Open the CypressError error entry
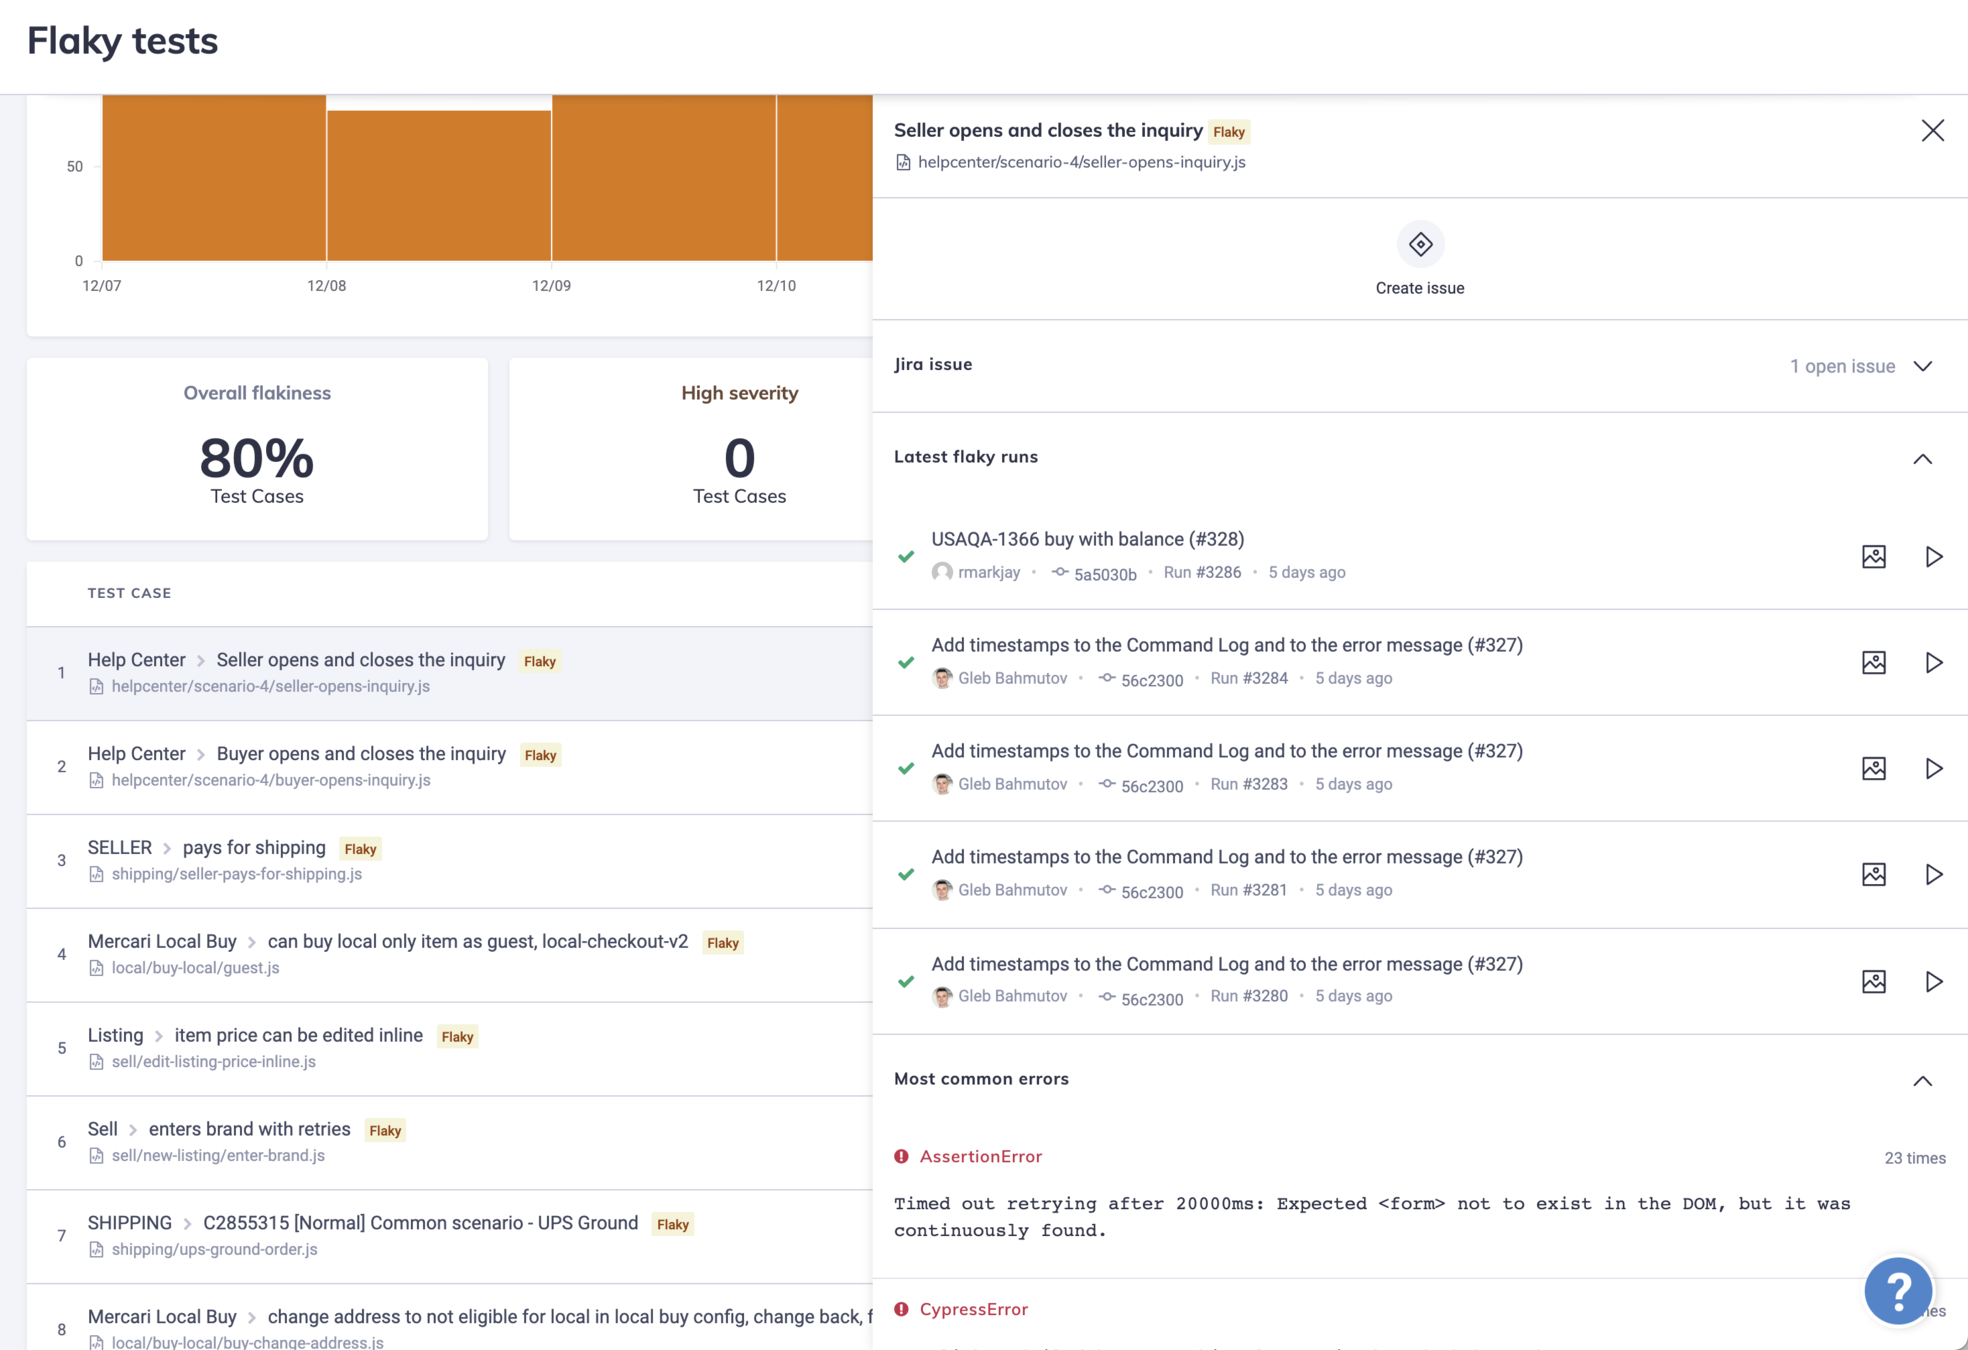This screenshot has height=1350, width=1968. pyautogui.click(x=973, y=1310)
